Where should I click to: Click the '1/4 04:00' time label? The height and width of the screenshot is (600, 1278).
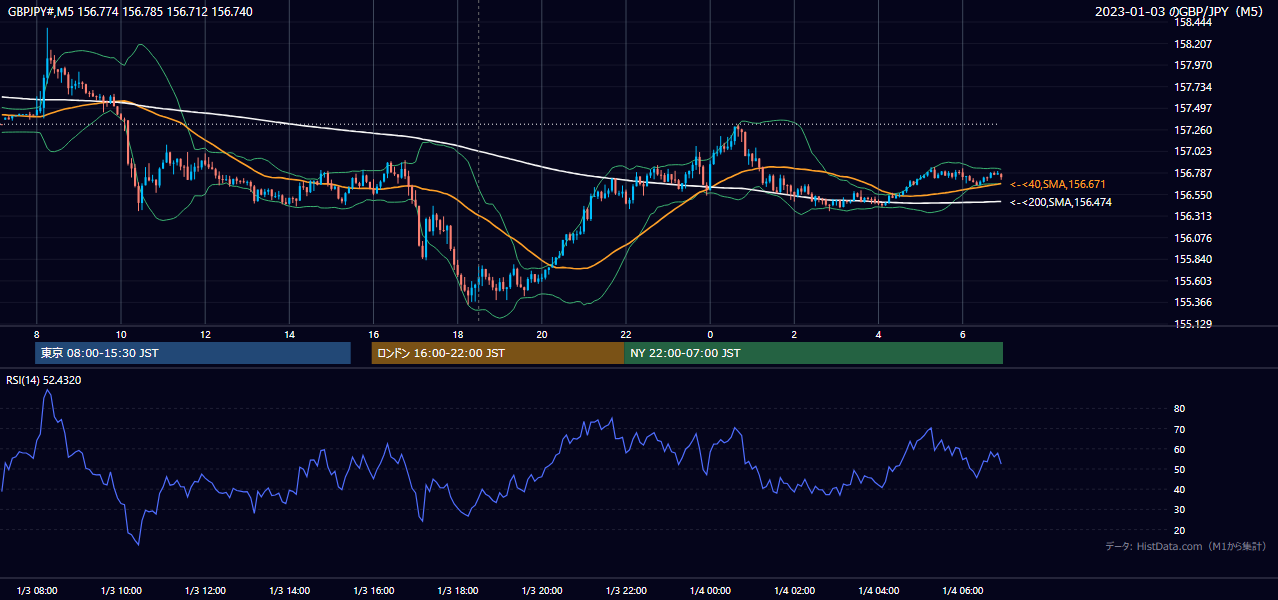tap(878, 590)
